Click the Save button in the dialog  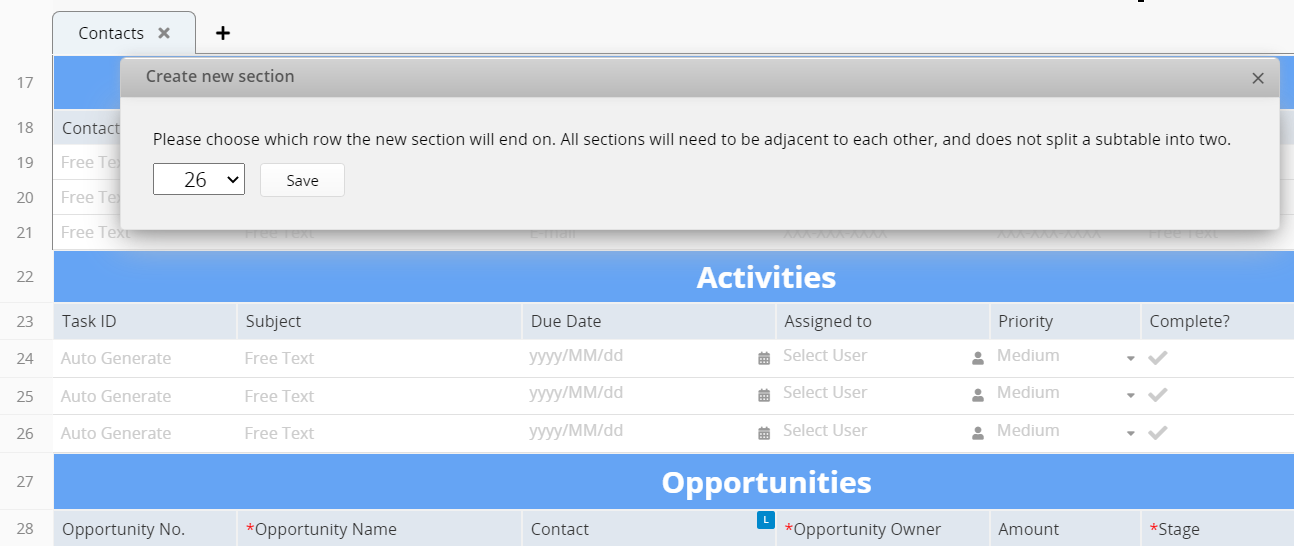[302, 180]
